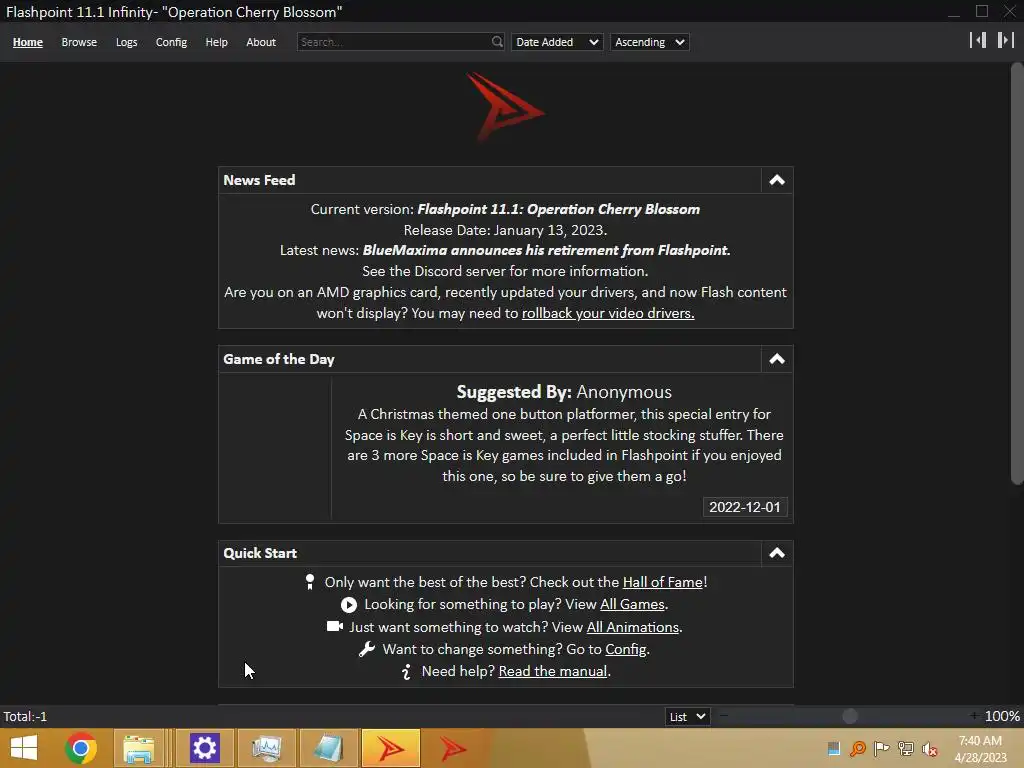Click the wrench icon beside Config

click(367, 649)
